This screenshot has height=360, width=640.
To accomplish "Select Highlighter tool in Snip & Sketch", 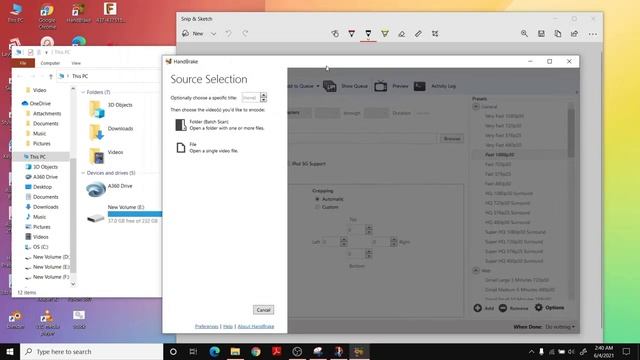I will click(x=385, y=33).
